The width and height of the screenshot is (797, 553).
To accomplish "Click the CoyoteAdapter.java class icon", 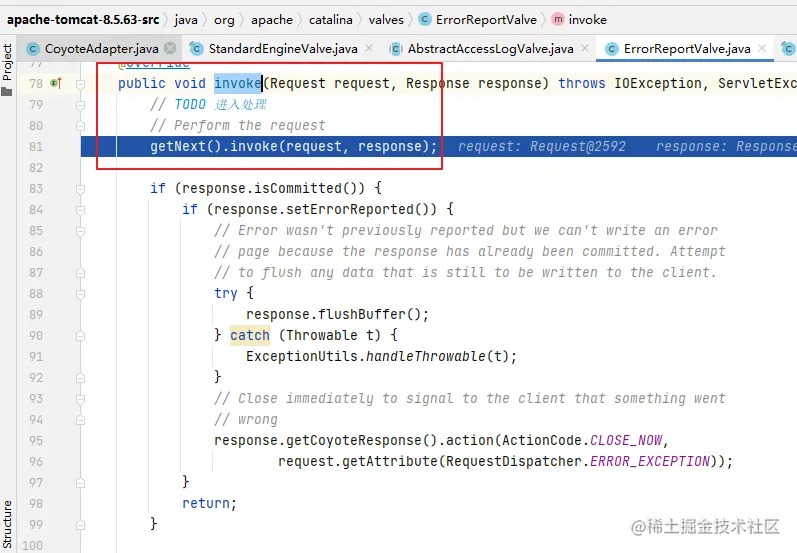I will click(x=33, y=49).
